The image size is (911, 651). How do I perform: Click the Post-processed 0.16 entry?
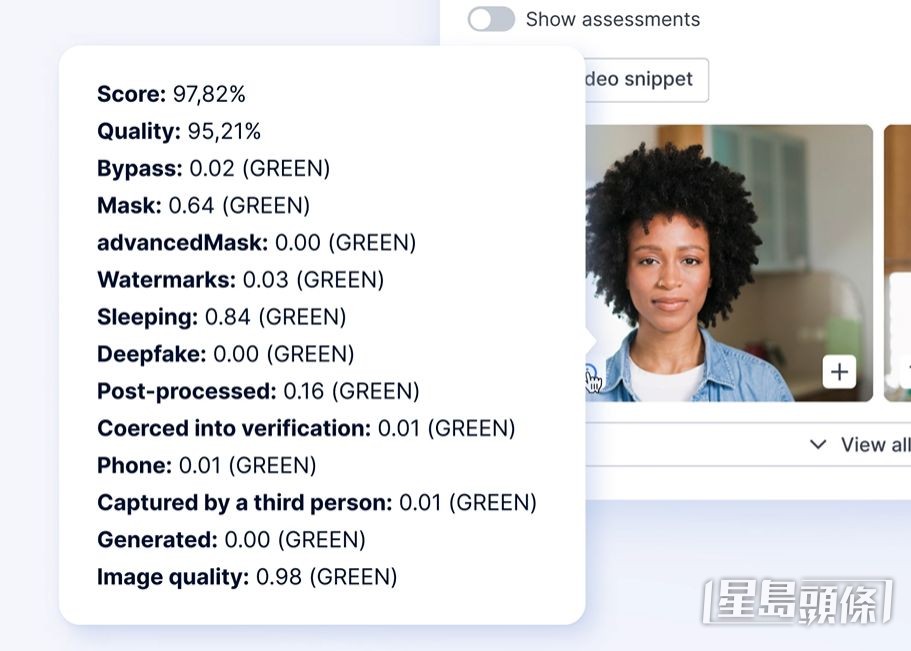[258, 391]
